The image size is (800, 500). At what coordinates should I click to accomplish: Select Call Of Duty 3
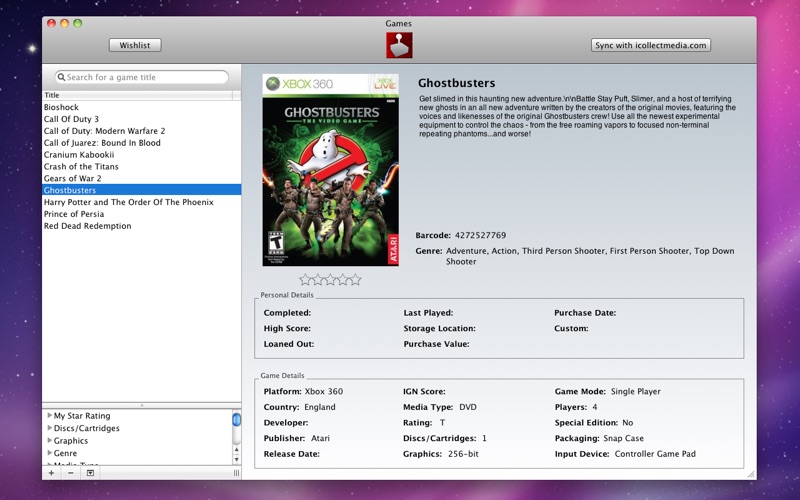coord(141,119)
